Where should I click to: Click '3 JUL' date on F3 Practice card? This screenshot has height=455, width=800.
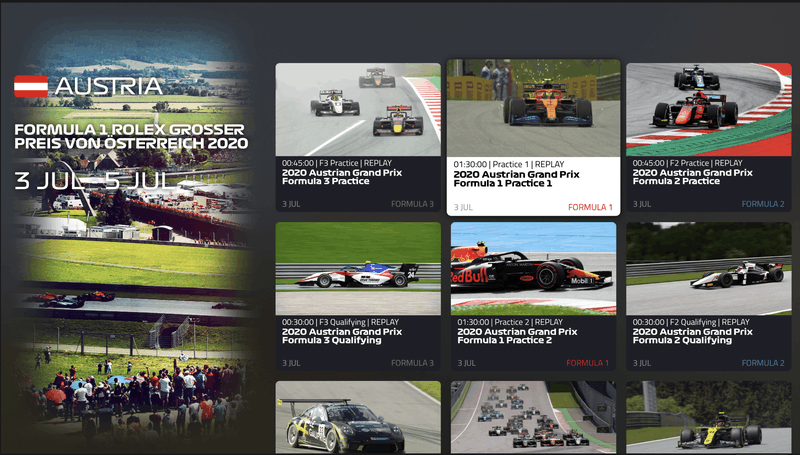291,204
